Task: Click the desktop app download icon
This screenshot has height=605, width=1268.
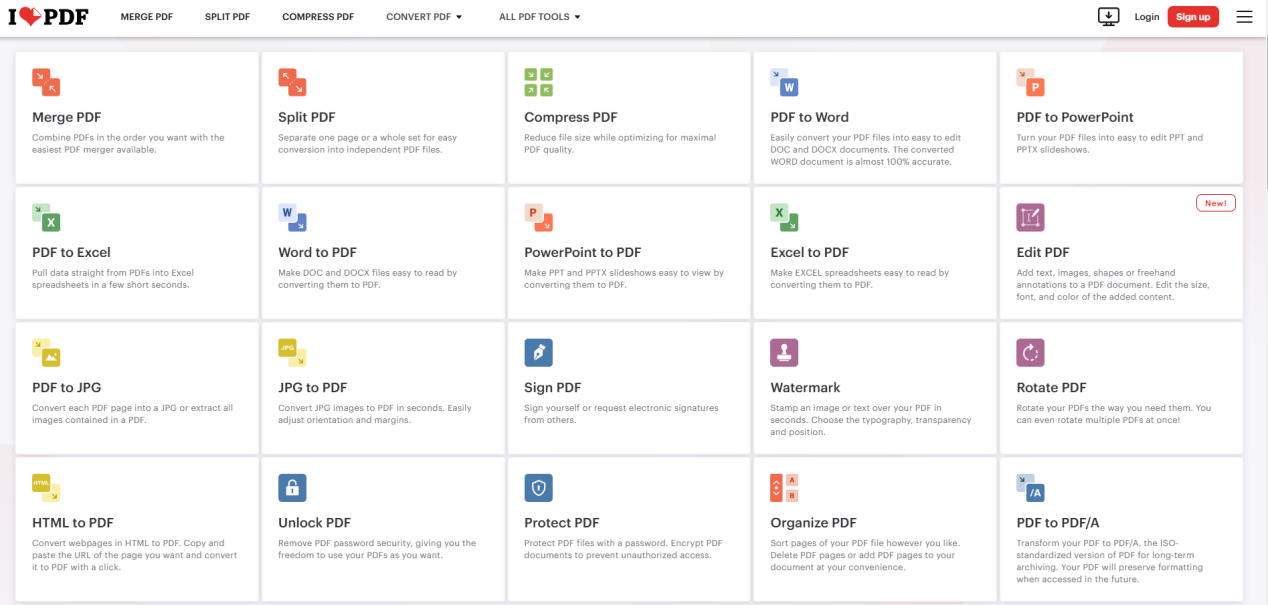Action: coord(1108,16)
